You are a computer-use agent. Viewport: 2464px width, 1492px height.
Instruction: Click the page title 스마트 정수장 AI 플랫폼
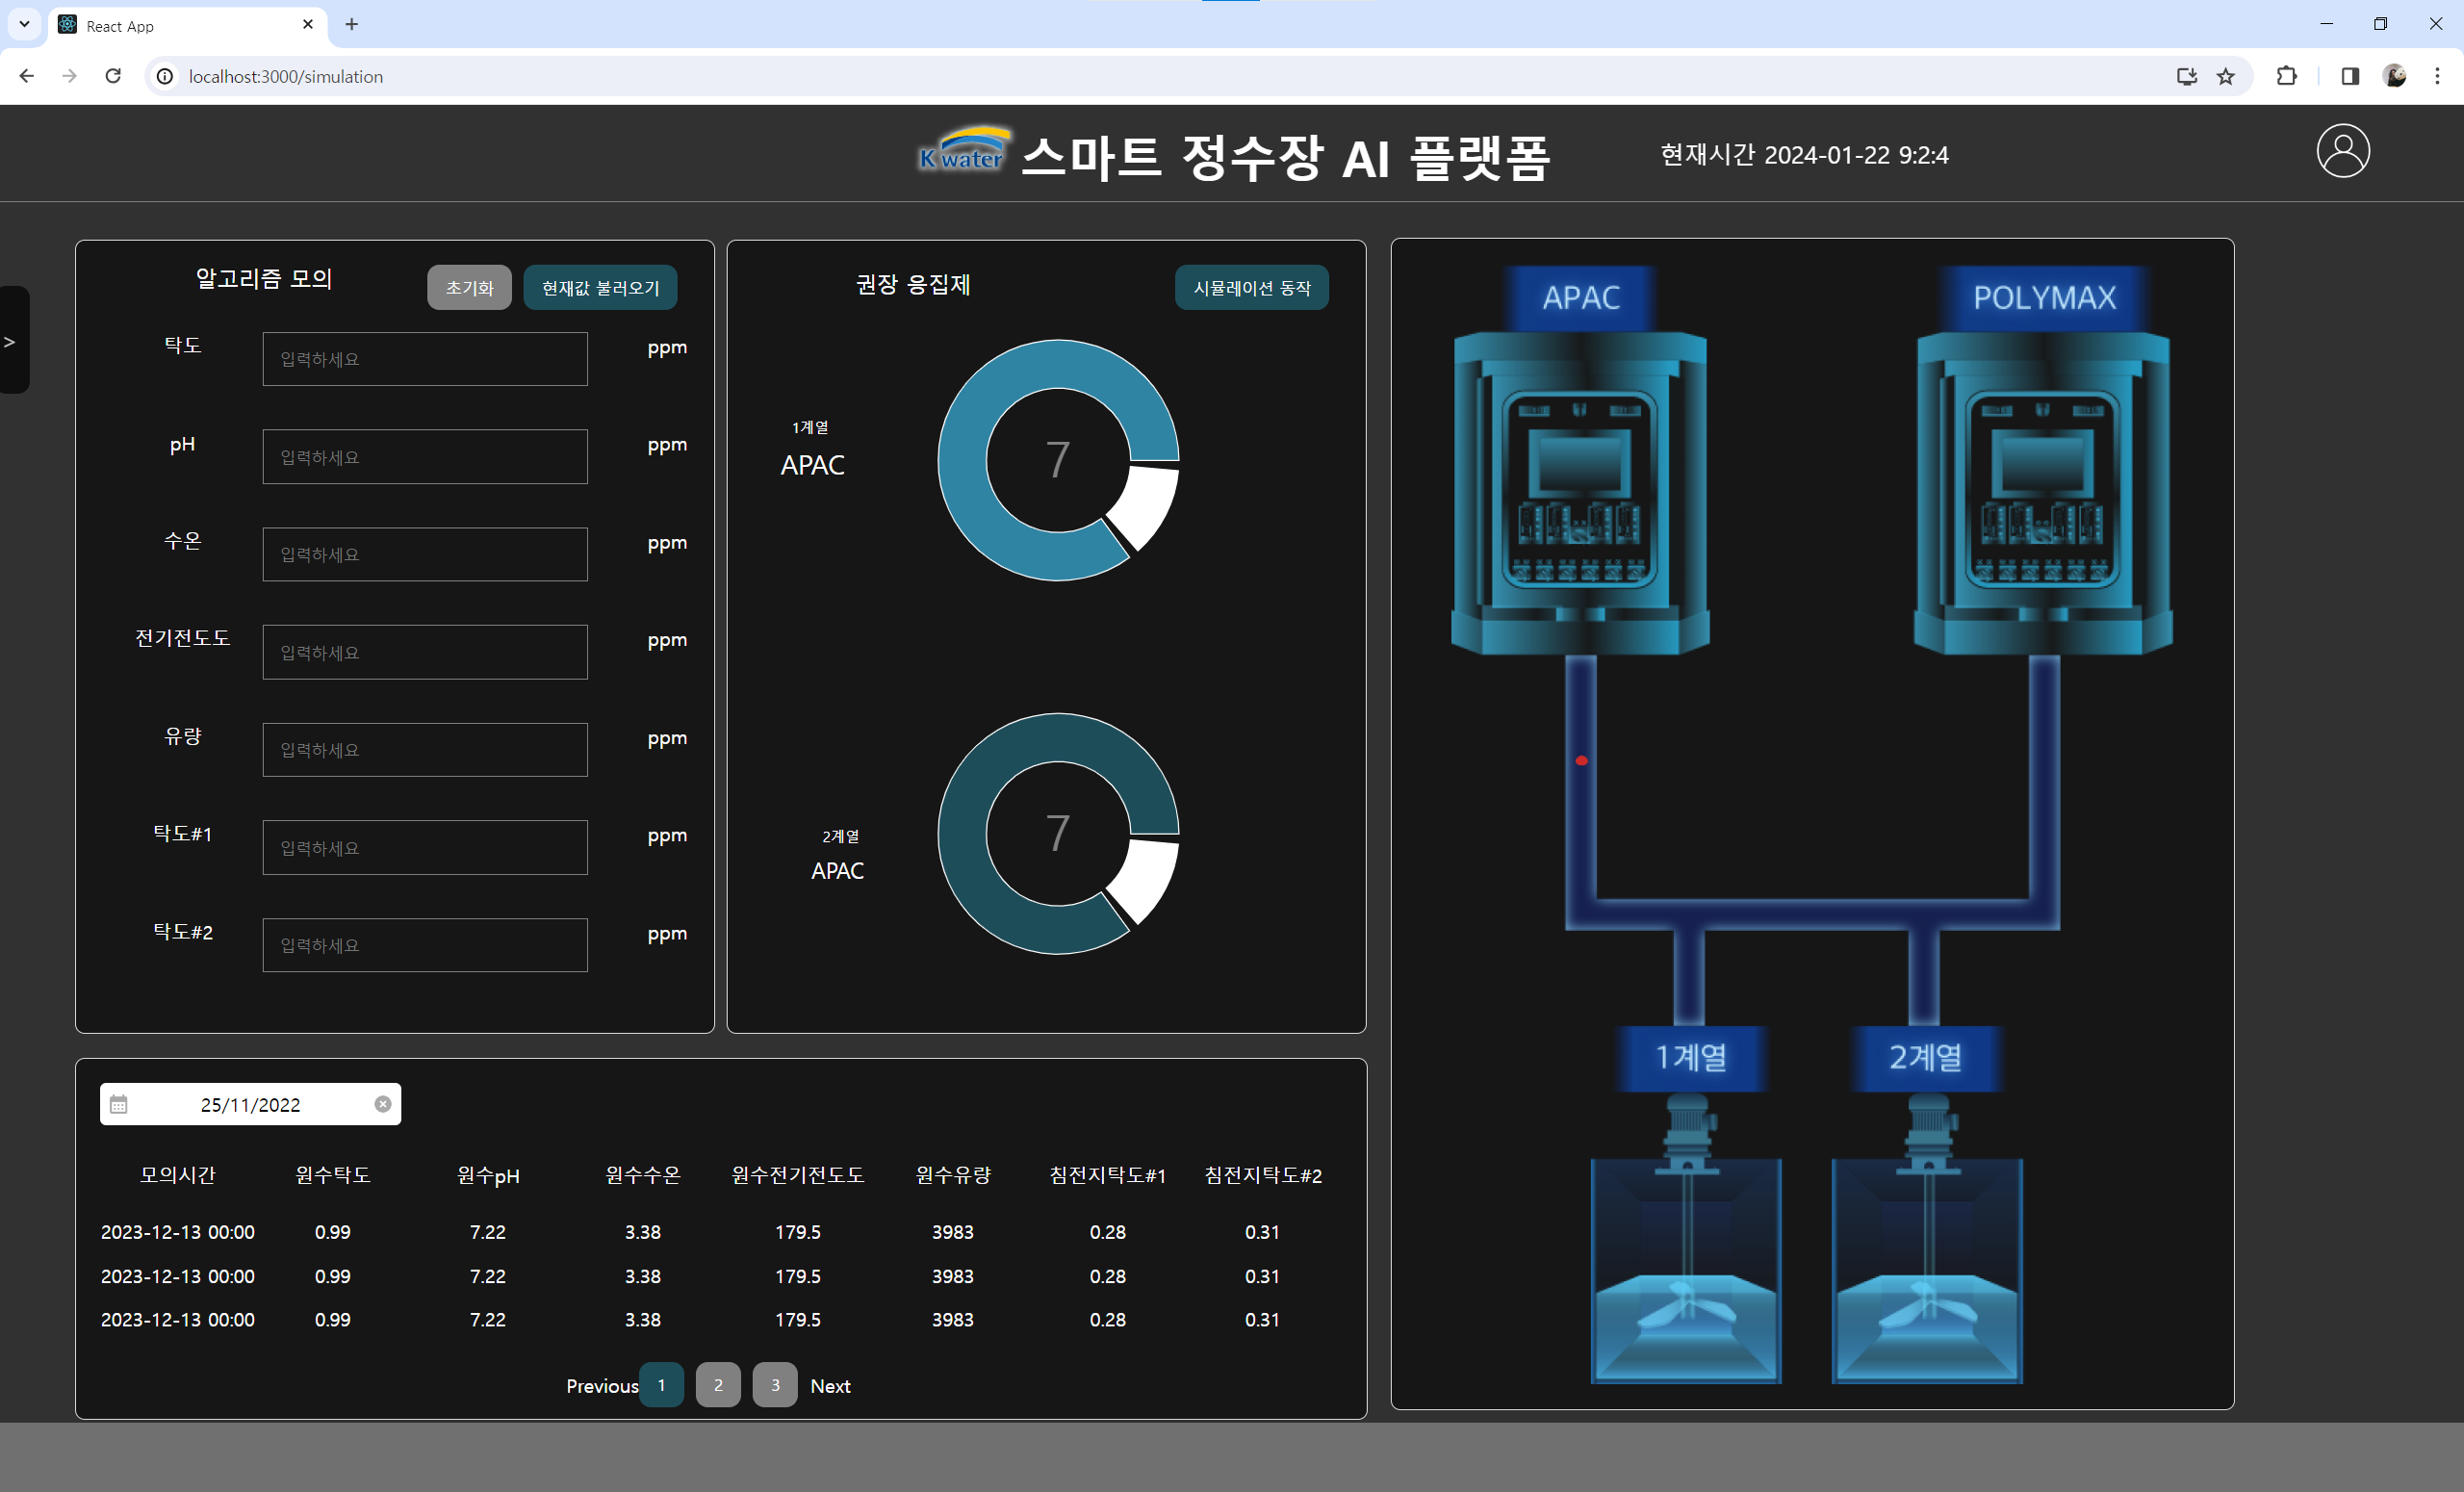[1286, 157]
